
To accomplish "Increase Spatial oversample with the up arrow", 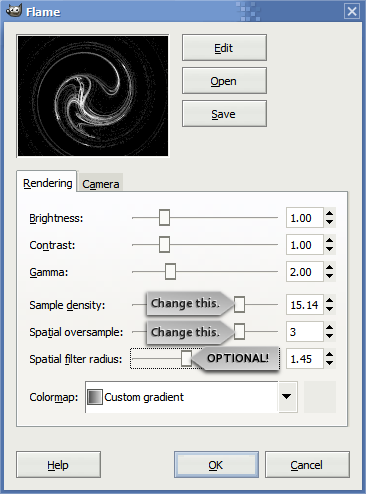I will pyautogui.click(x=329, y=327).
